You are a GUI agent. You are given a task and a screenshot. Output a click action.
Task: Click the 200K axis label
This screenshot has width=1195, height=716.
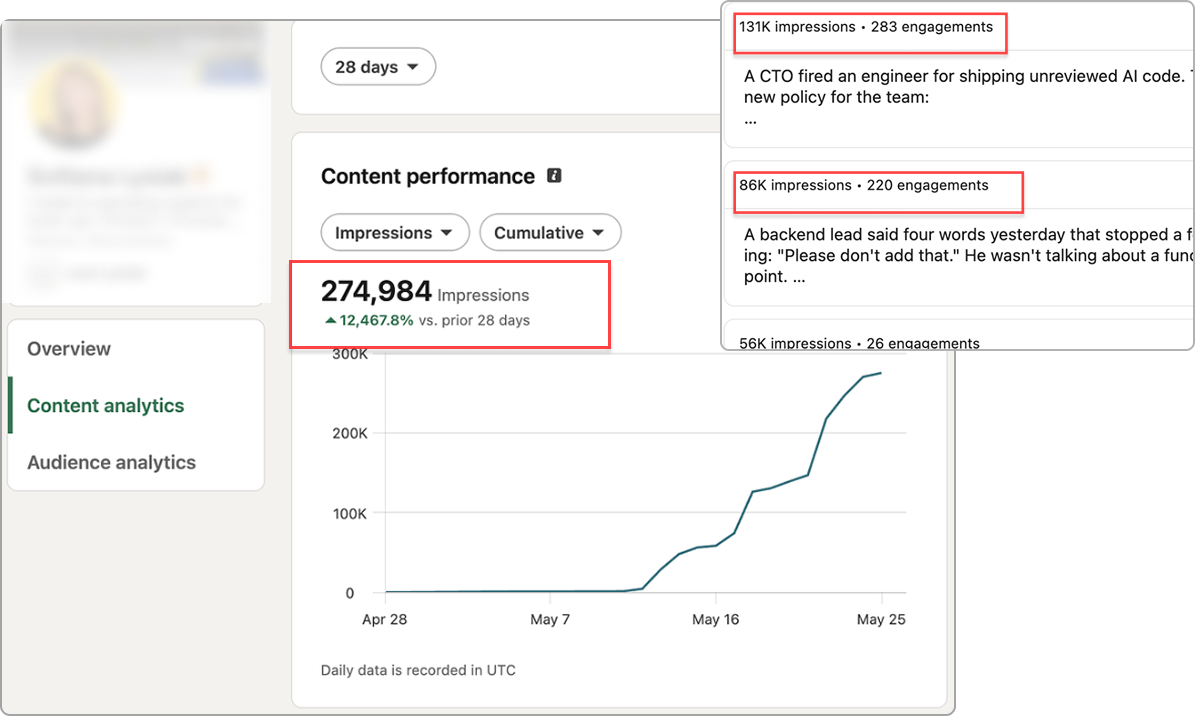[350, 433]
